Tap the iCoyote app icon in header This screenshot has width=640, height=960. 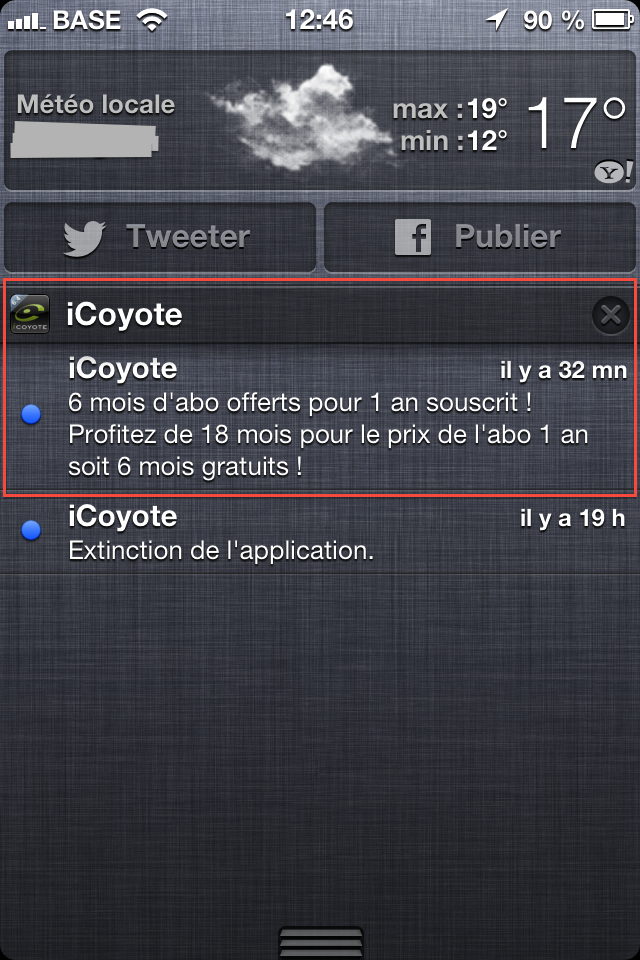pyautogui.click(x=30, y=315)
